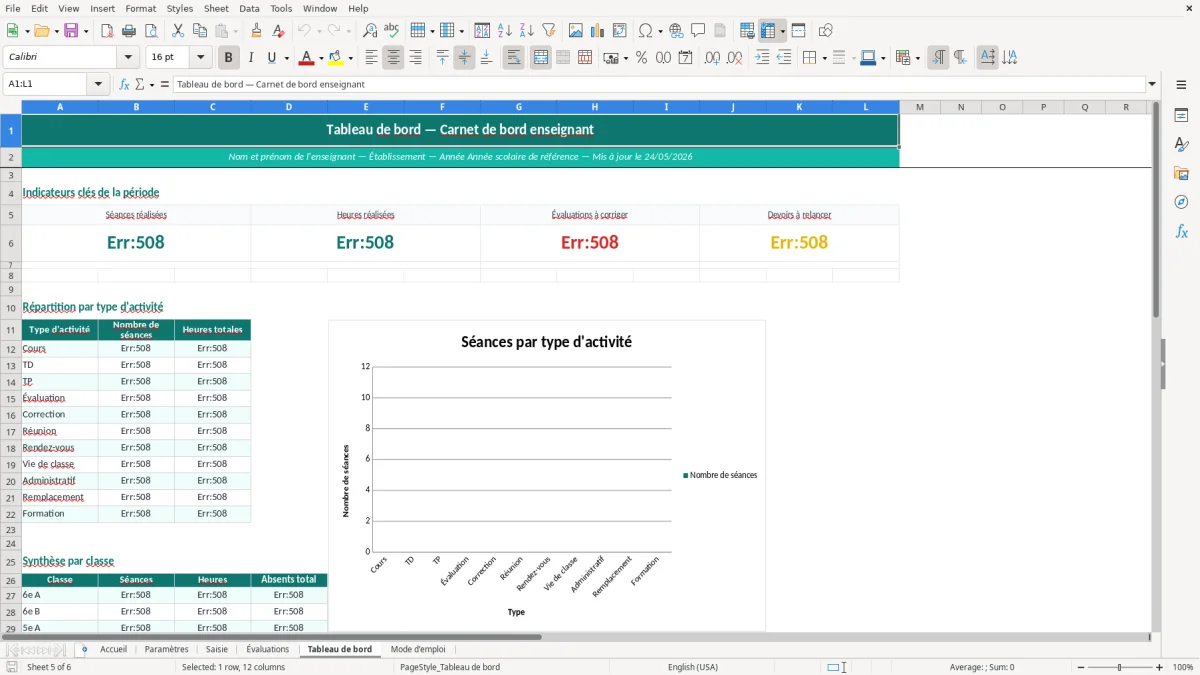Open the font size dropdown
1200x675 pixels.
(201, 57)
